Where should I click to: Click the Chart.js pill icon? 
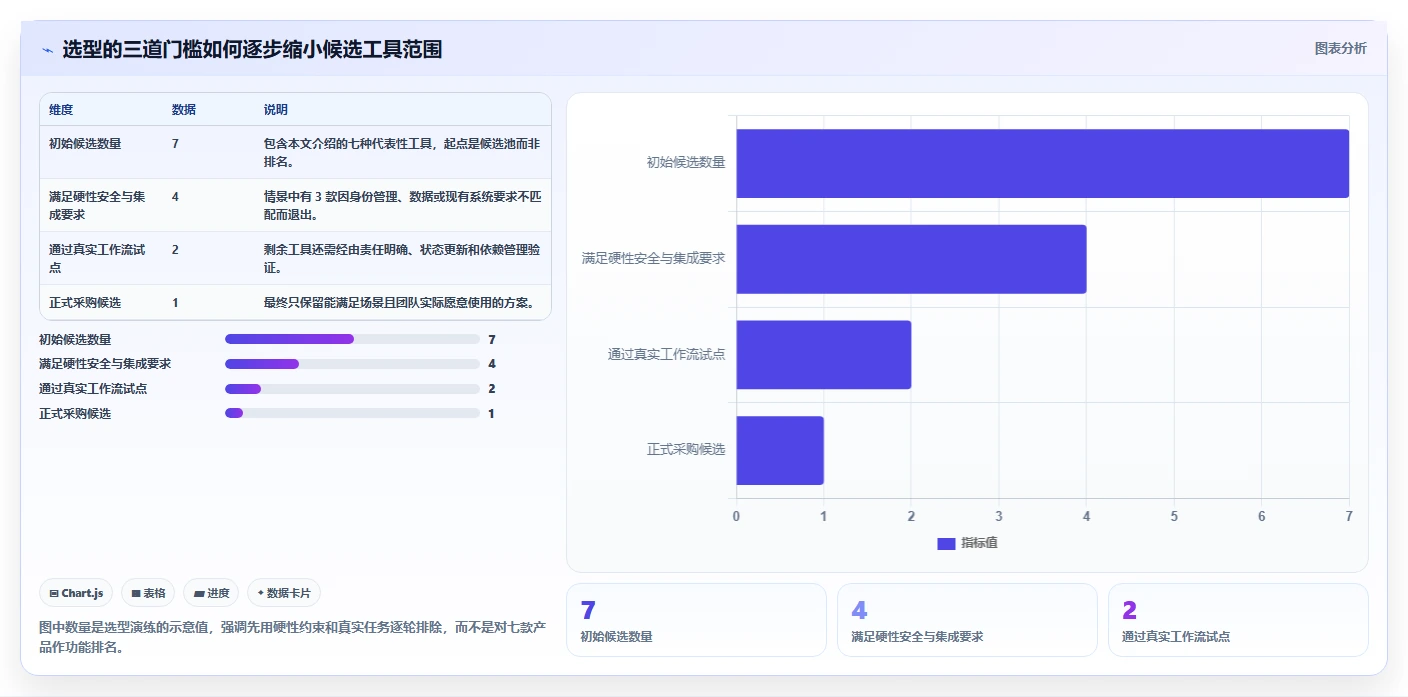(x=54, y=593)
